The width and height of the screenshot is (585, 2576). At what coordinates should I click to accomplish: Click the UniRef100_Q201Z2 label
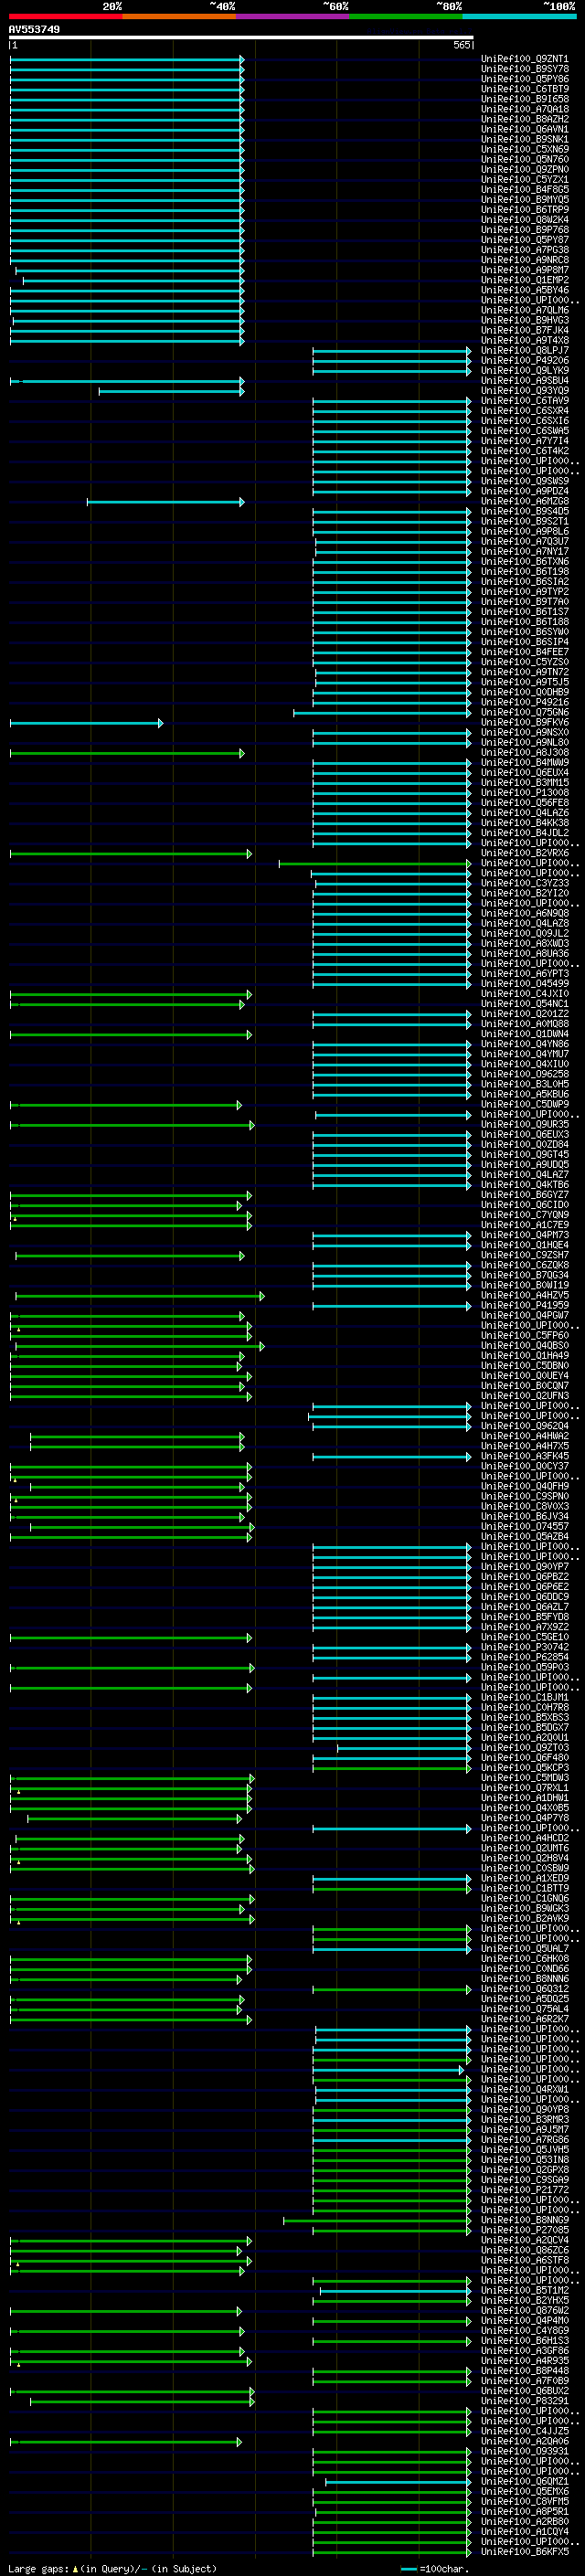pyautogui.click(x=525, y=1014)
